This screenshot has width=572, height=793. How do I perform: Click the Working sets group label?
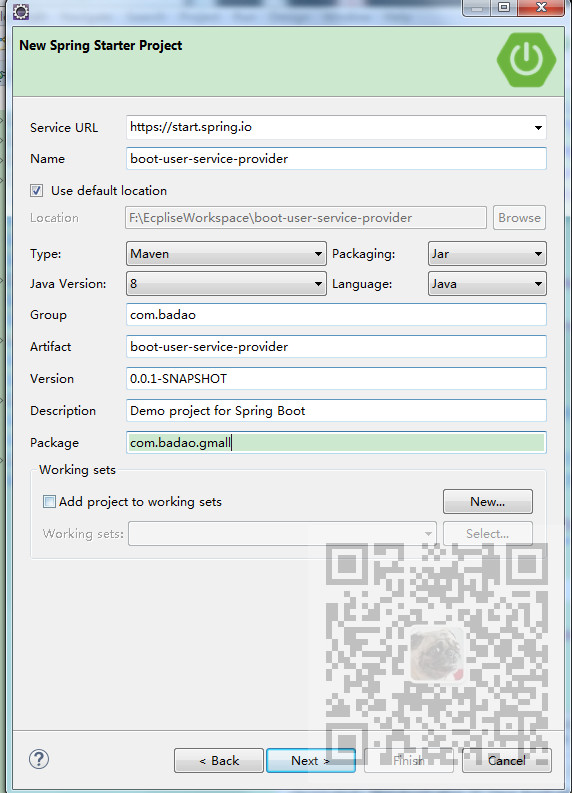tap(77, 470)
